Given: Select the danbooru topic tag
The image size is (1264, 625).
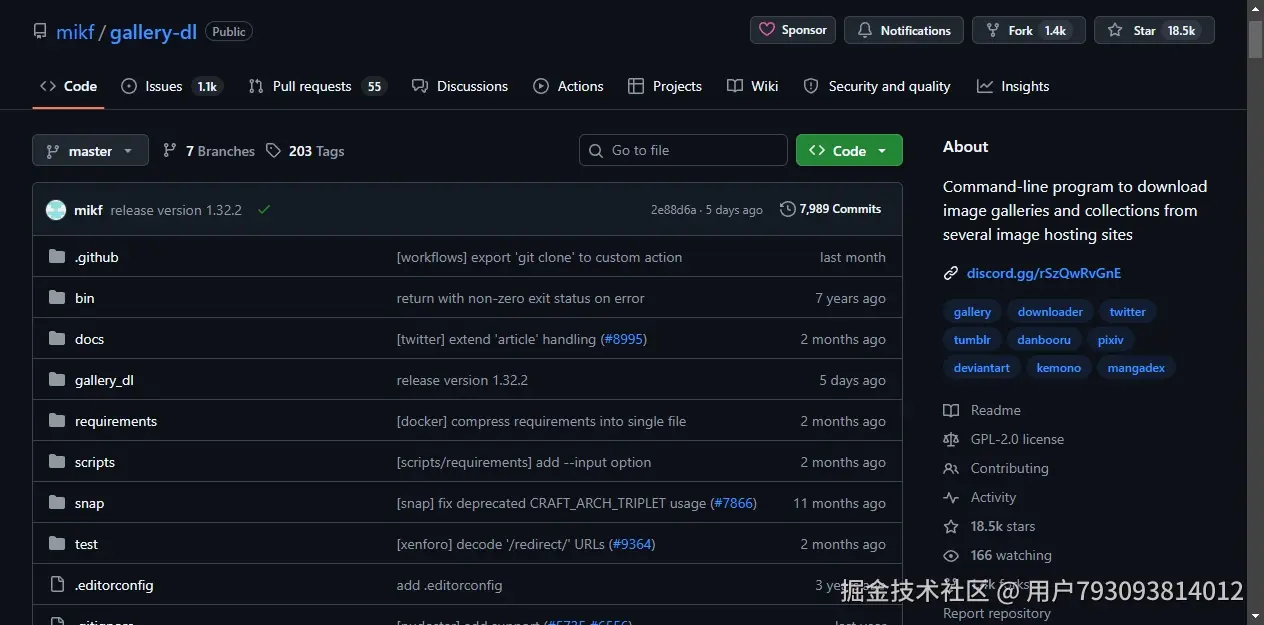Looking at the screenshot, I should [1044, 340].
